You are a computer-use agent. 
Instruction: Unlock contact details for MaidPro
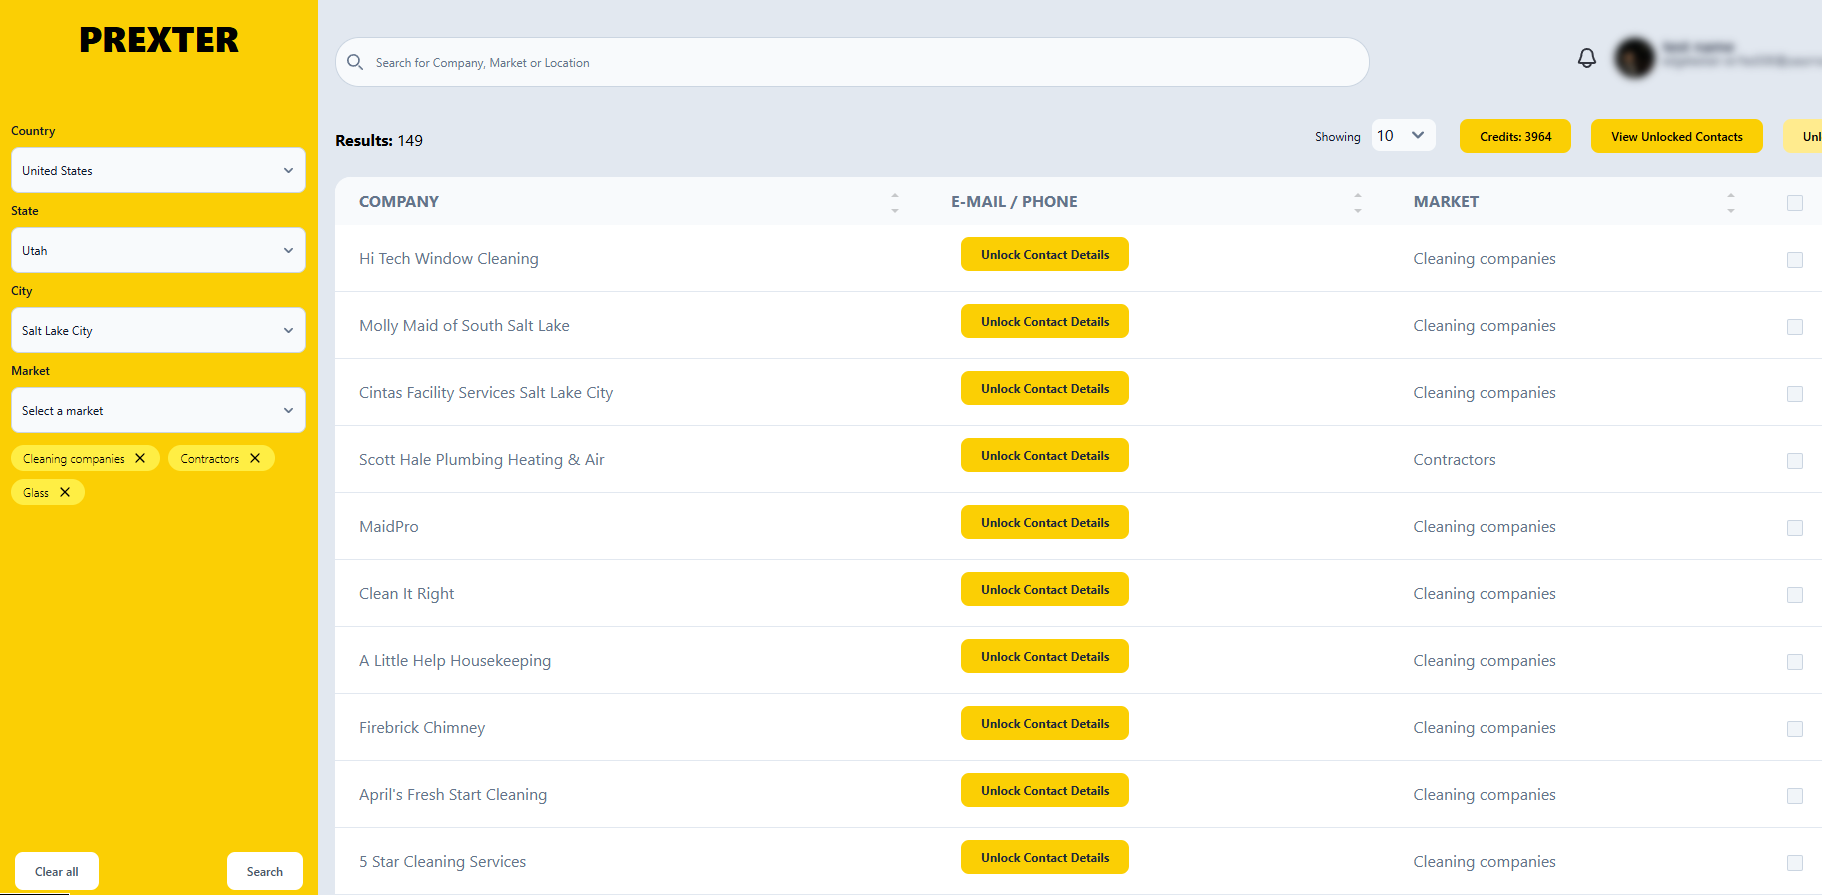(x=1045, y=522)
